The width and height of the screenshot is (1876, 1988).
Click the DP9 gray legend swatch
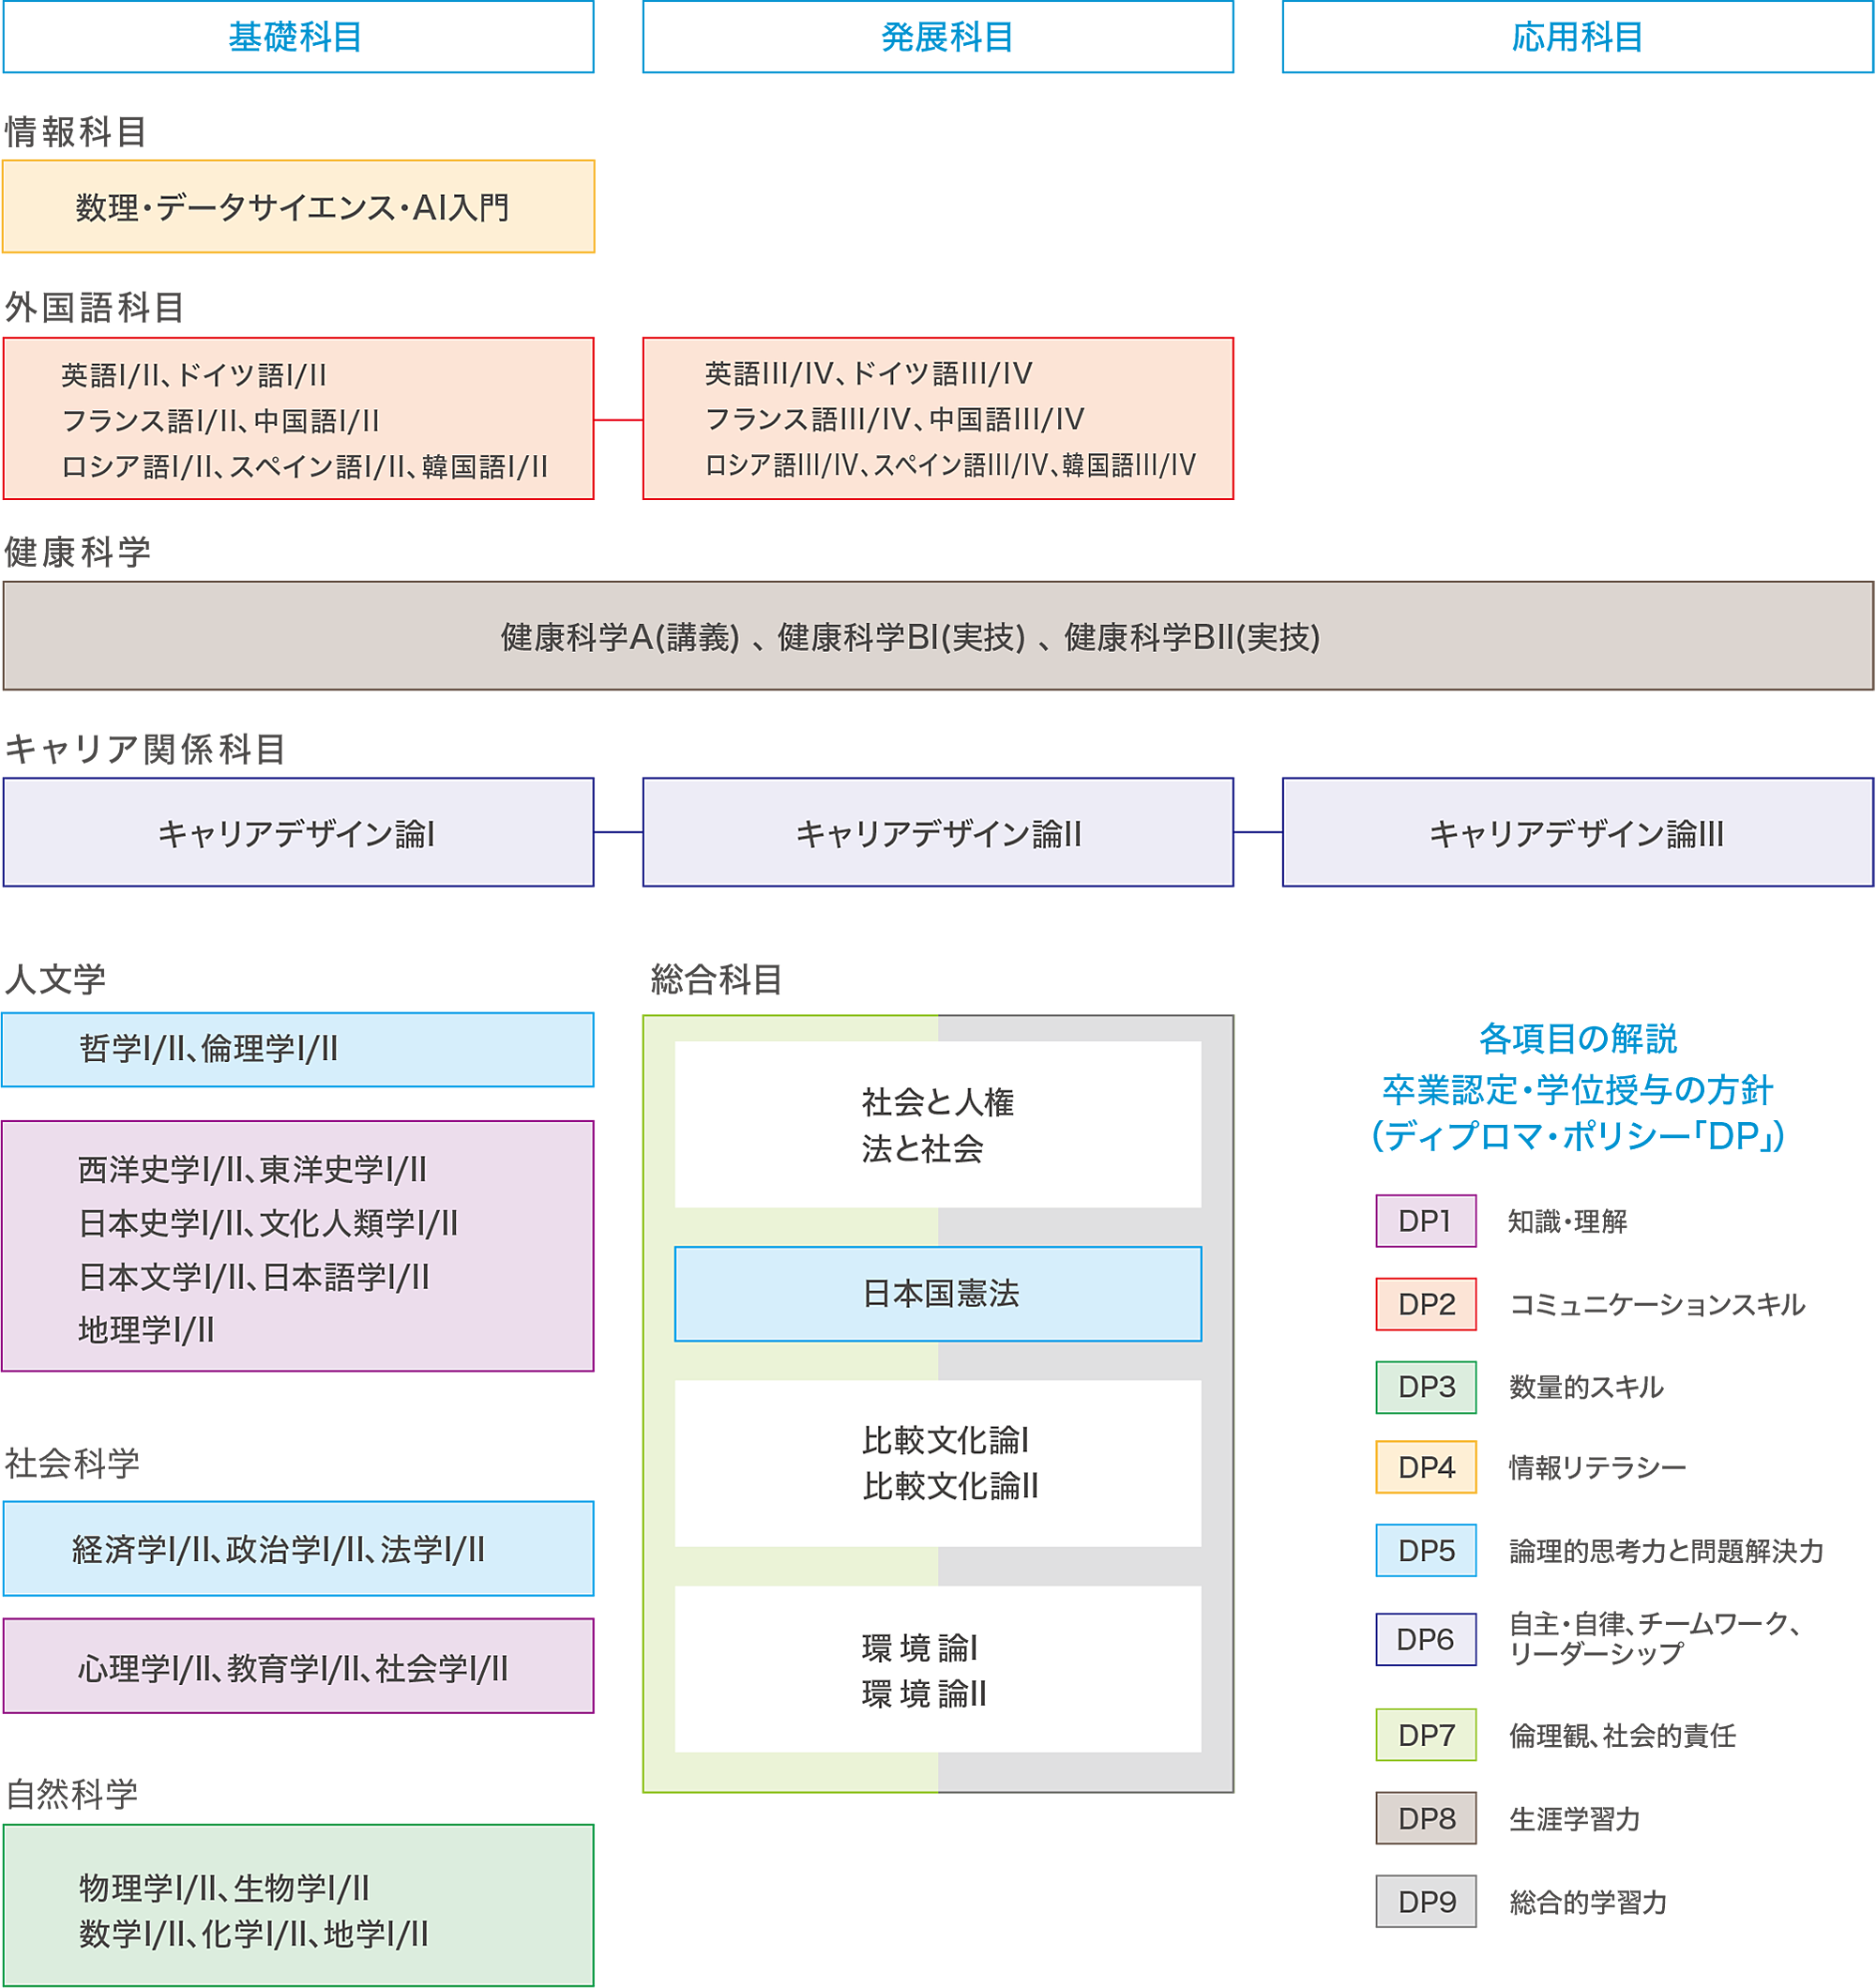pyautogui.click(x=1425, y=1901)
